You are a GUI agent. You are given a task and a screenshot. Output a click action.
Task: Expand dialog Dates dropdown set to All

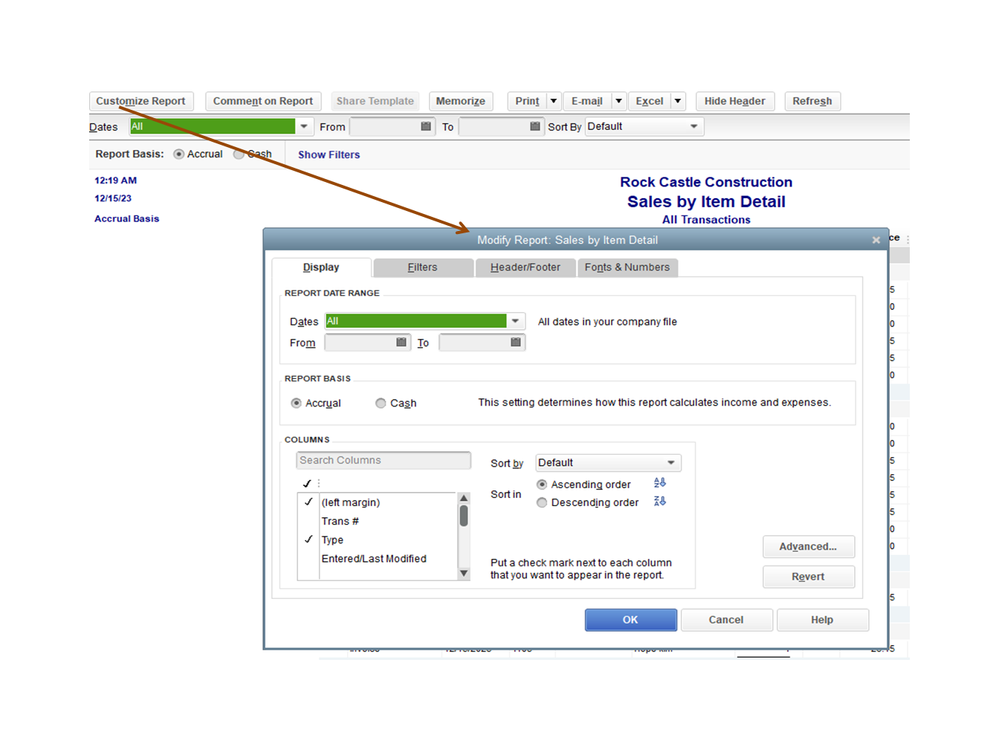click(515, 321)
